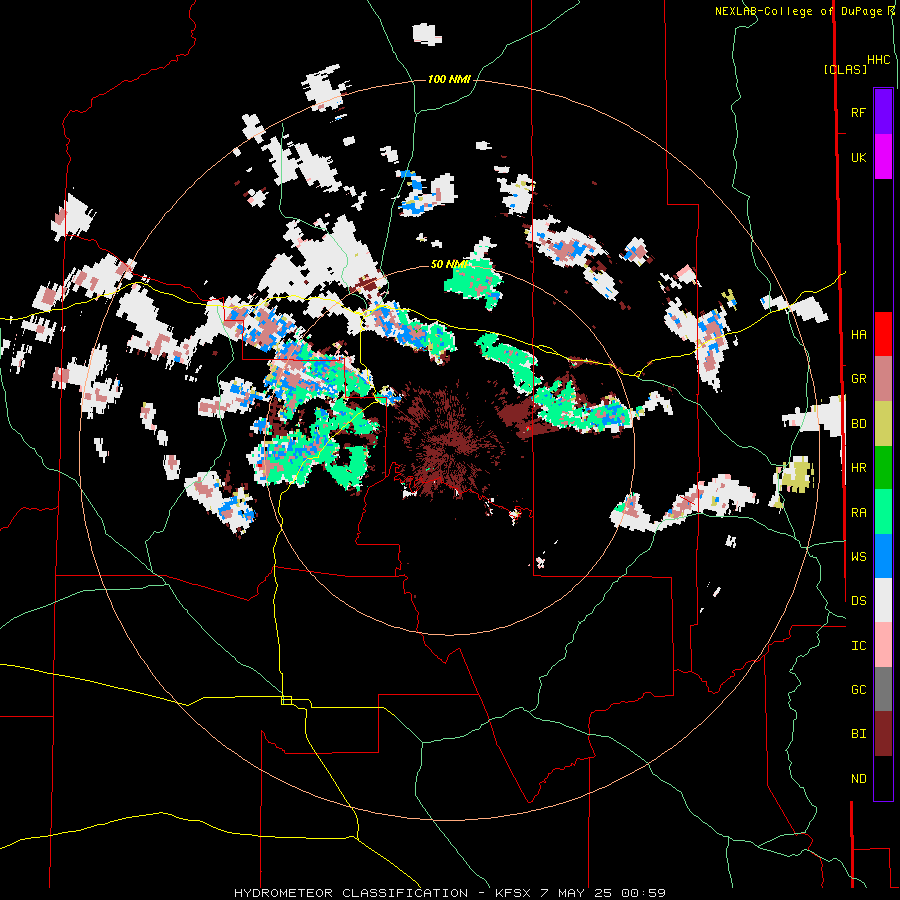Click the small yellow square highway junction marker

click(286, 700)
